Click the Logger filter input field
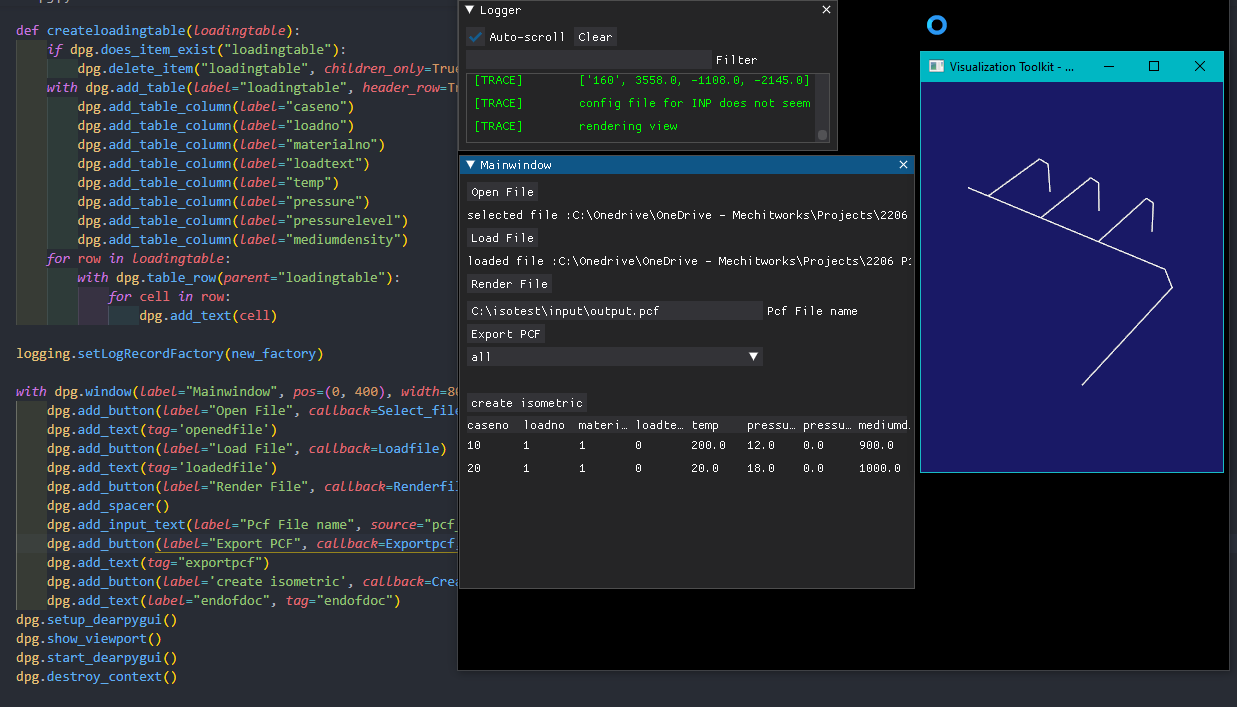Viewport: 1237px width, 707px height. click(589, 60)
